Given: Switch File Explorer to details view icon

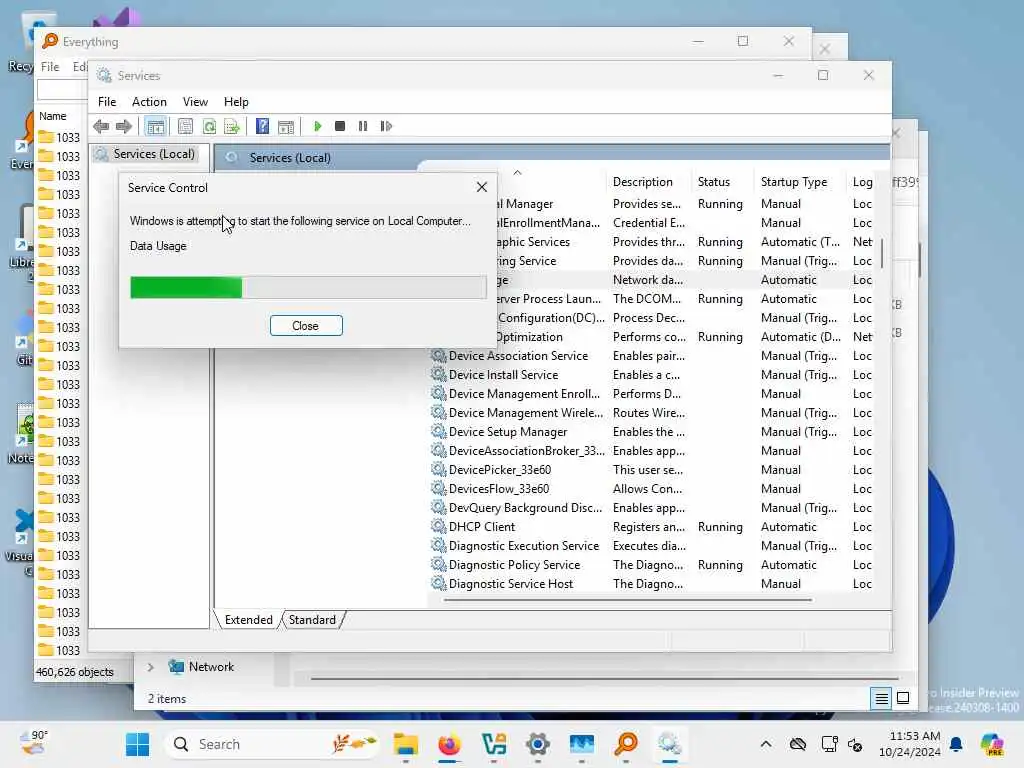Looking at the screenshot, I should click(x=881, y=698).
